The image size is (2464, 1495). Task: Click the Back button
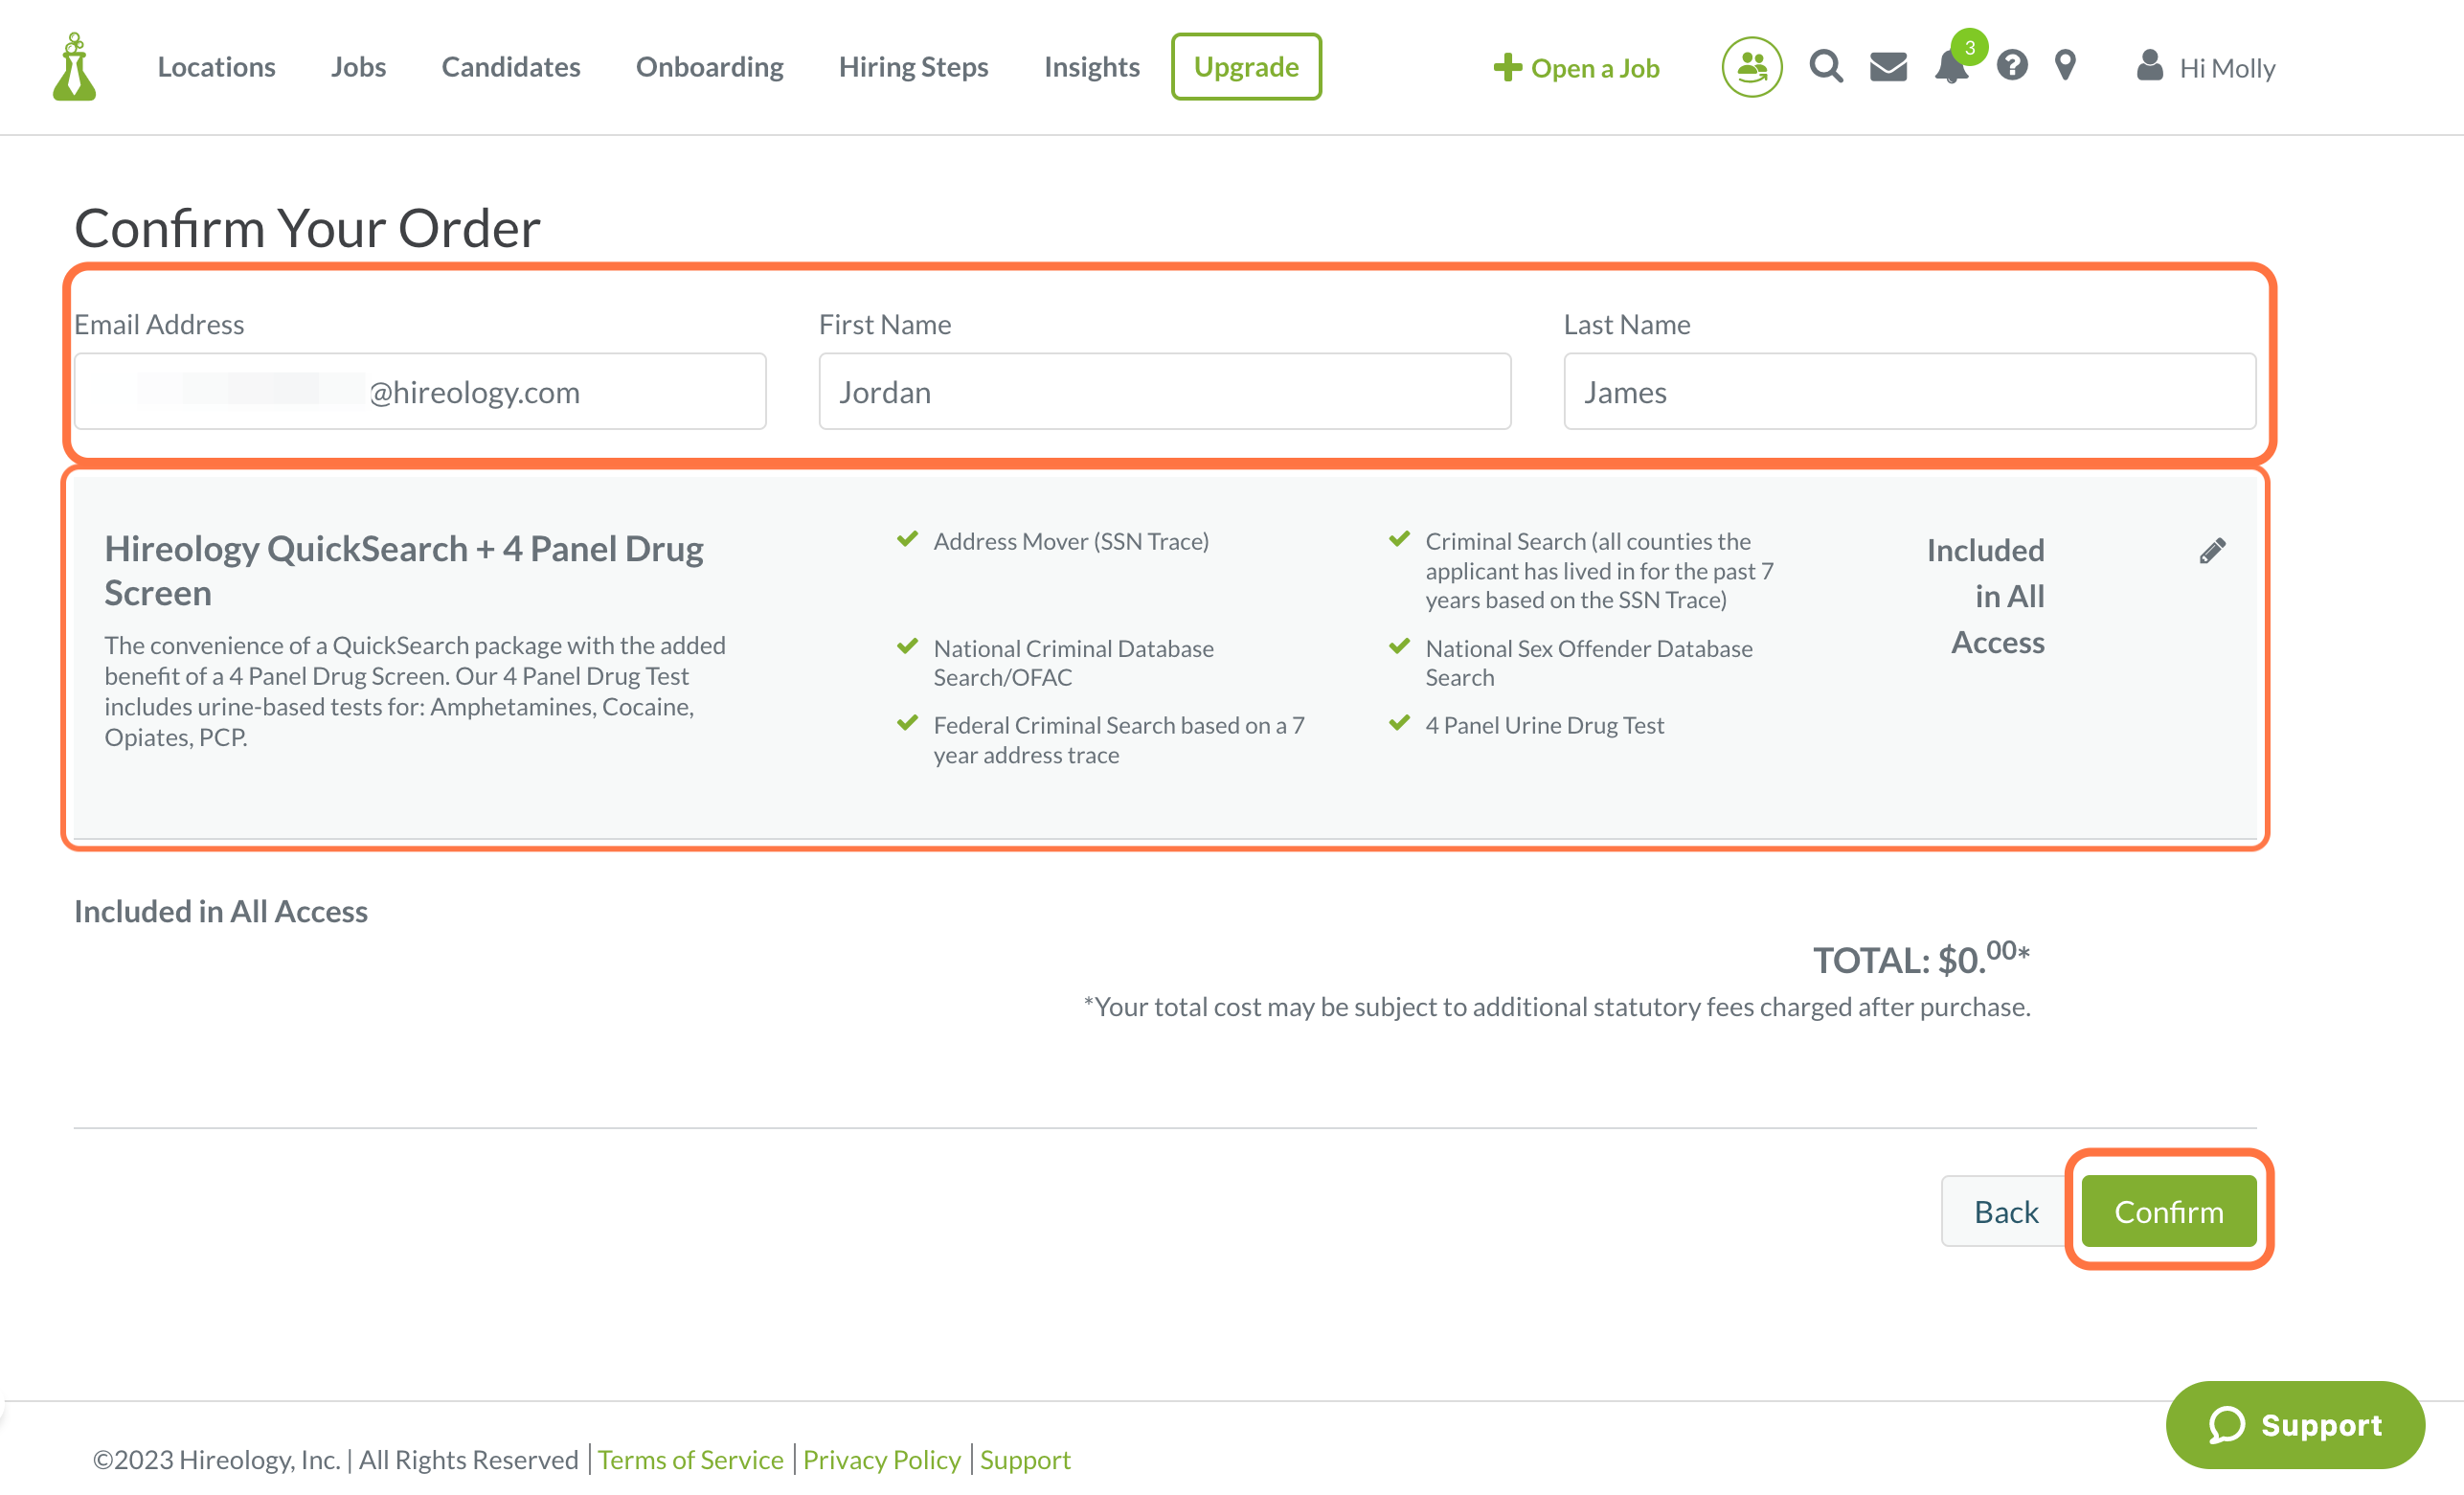click(x=2005, y=1211)
